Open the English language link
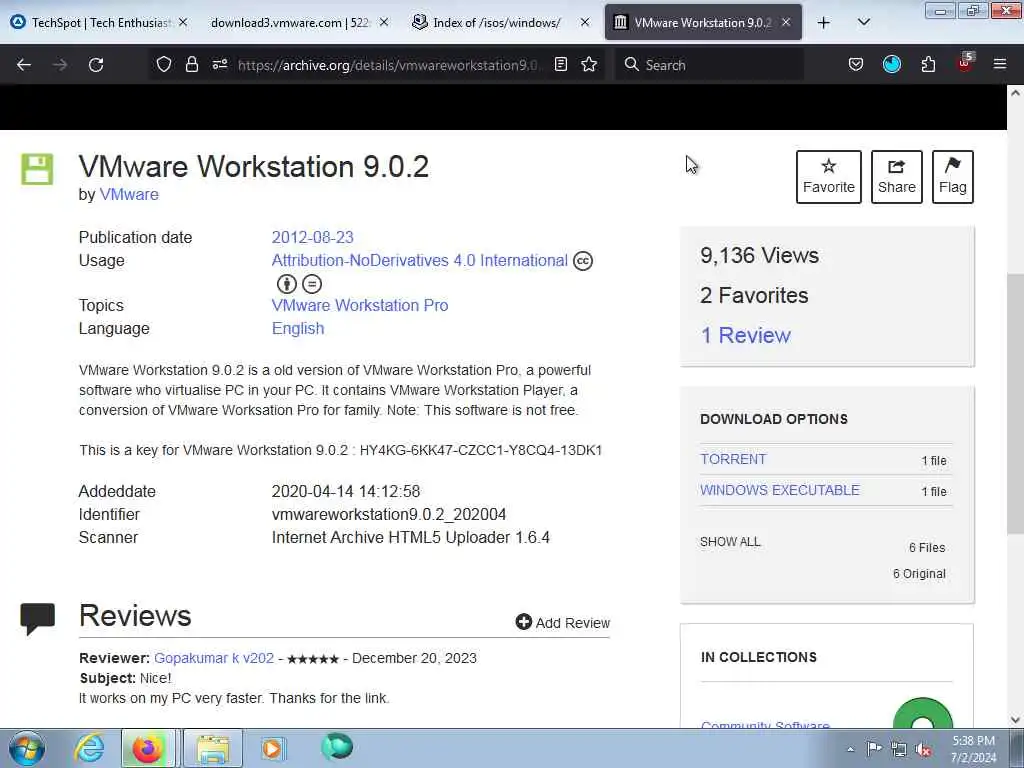 pos(298,328)
